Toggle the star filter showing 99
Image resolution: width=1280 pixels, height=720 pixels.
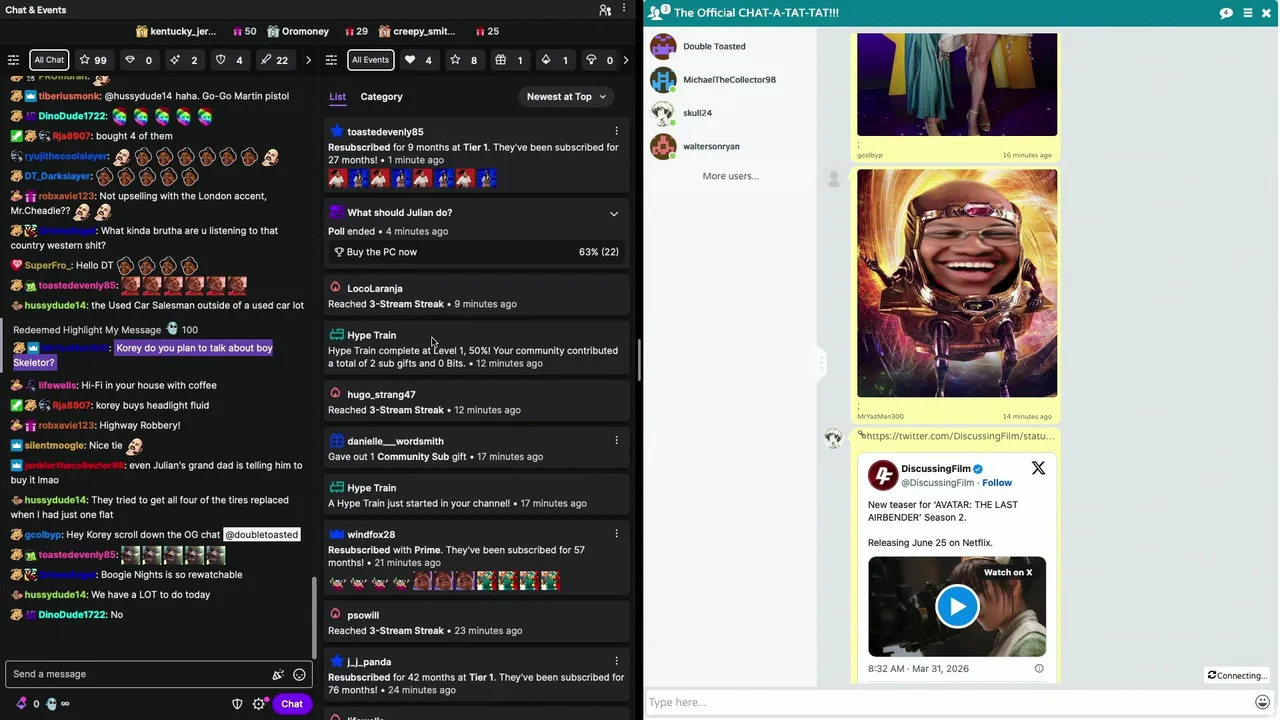click(93, 60)
